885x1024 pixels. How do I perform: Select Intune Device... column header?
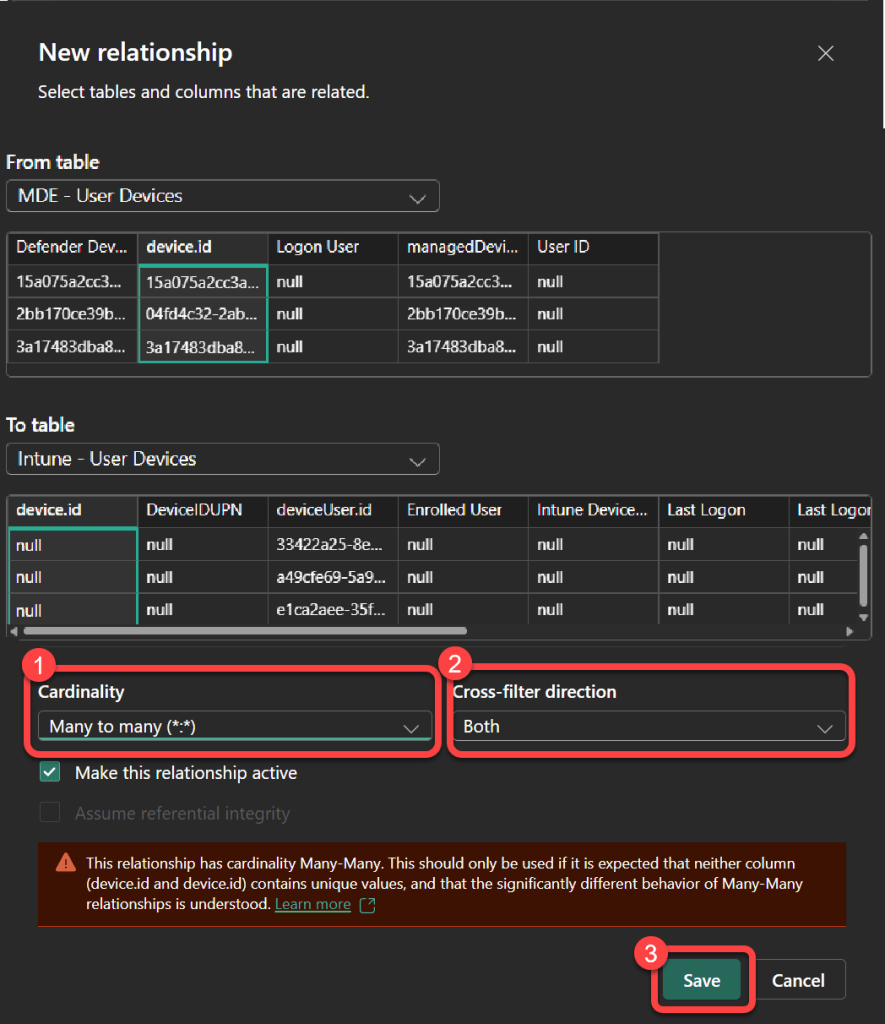593,511
